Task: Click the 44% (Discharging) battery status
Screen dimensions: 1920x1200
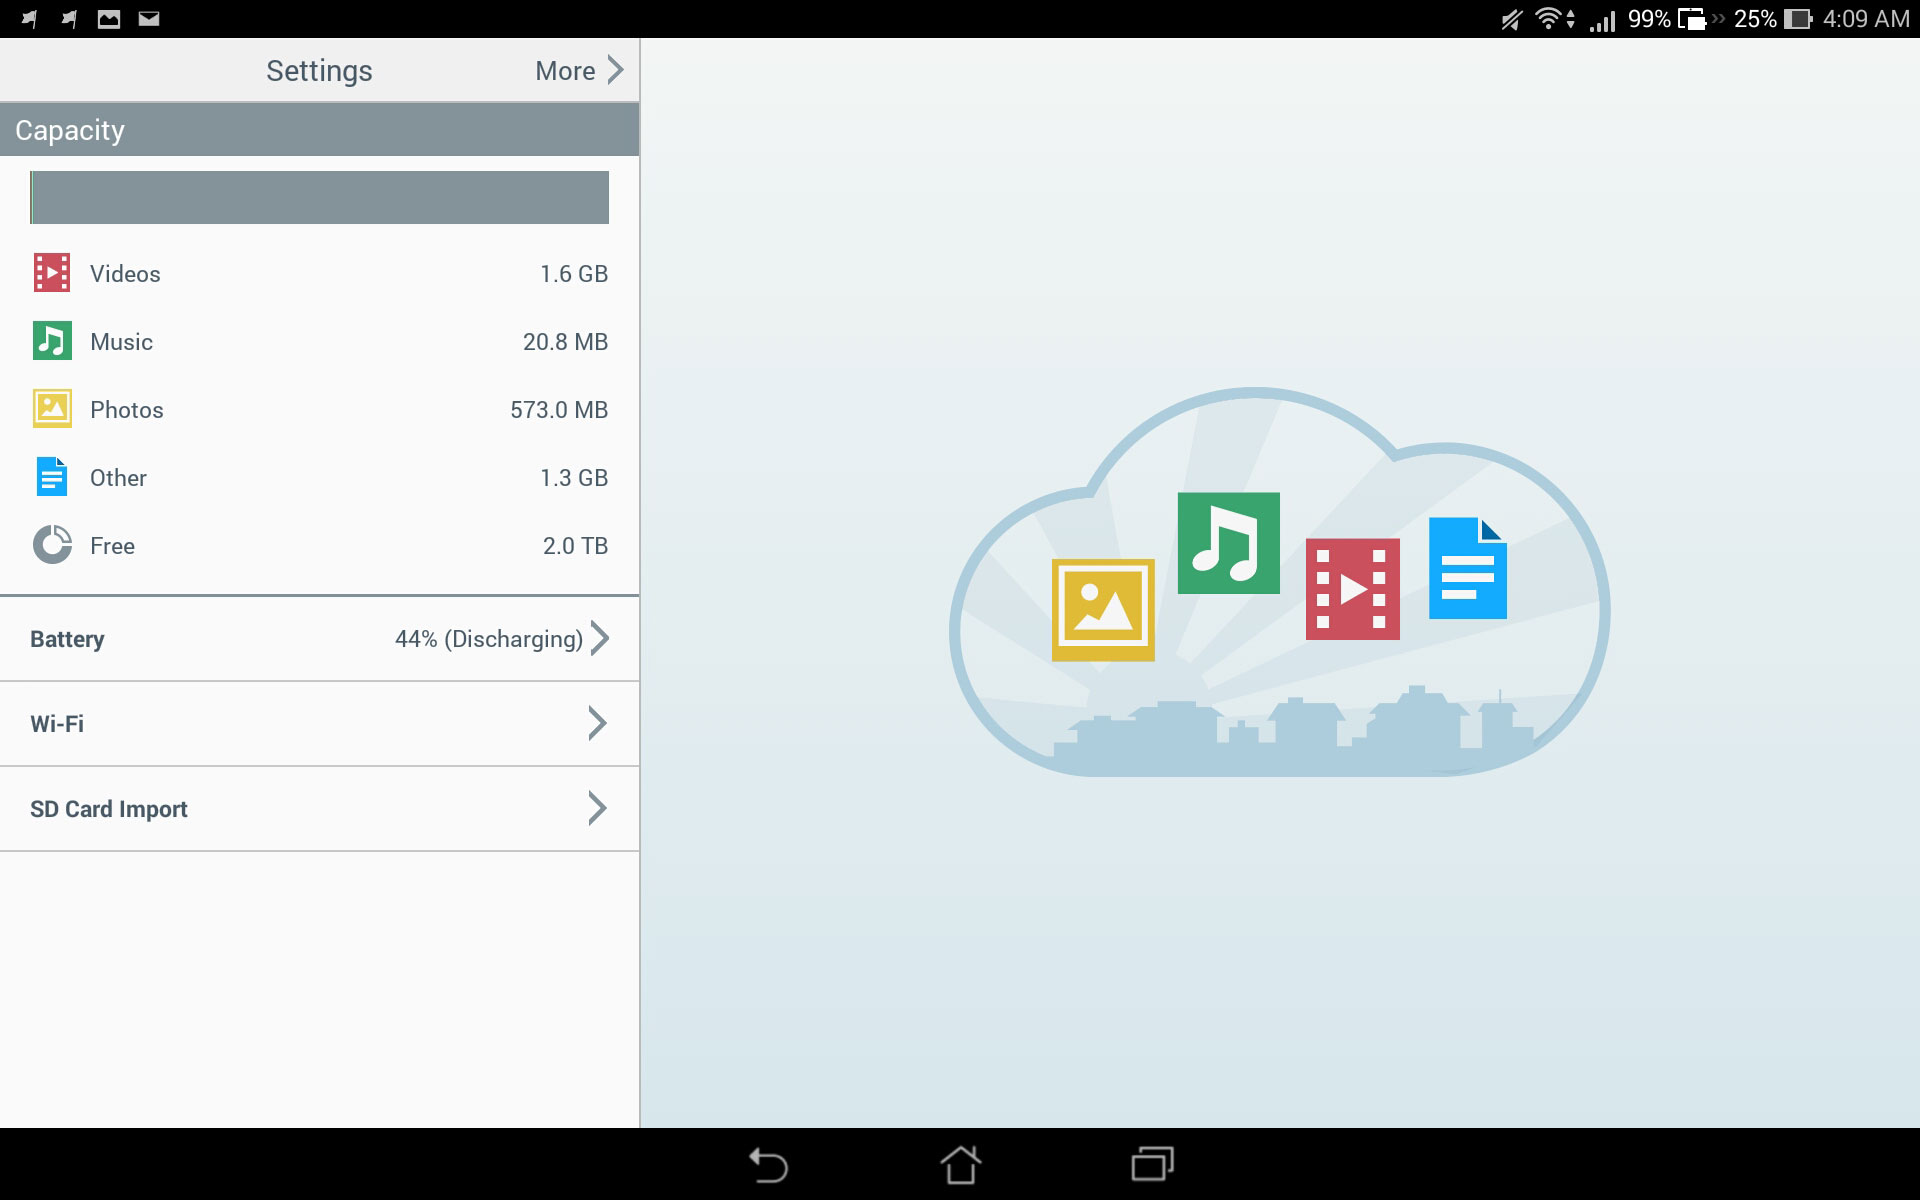Action: click(x=488, y=639)
